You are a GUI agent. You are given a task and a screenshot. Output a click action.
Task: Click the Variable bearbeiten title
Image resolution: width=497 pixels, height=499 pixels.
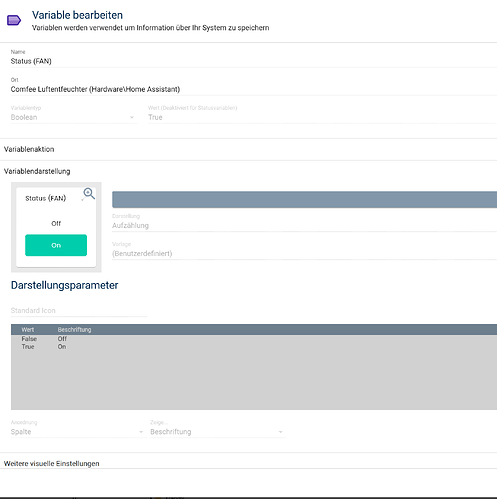point(77,15)
